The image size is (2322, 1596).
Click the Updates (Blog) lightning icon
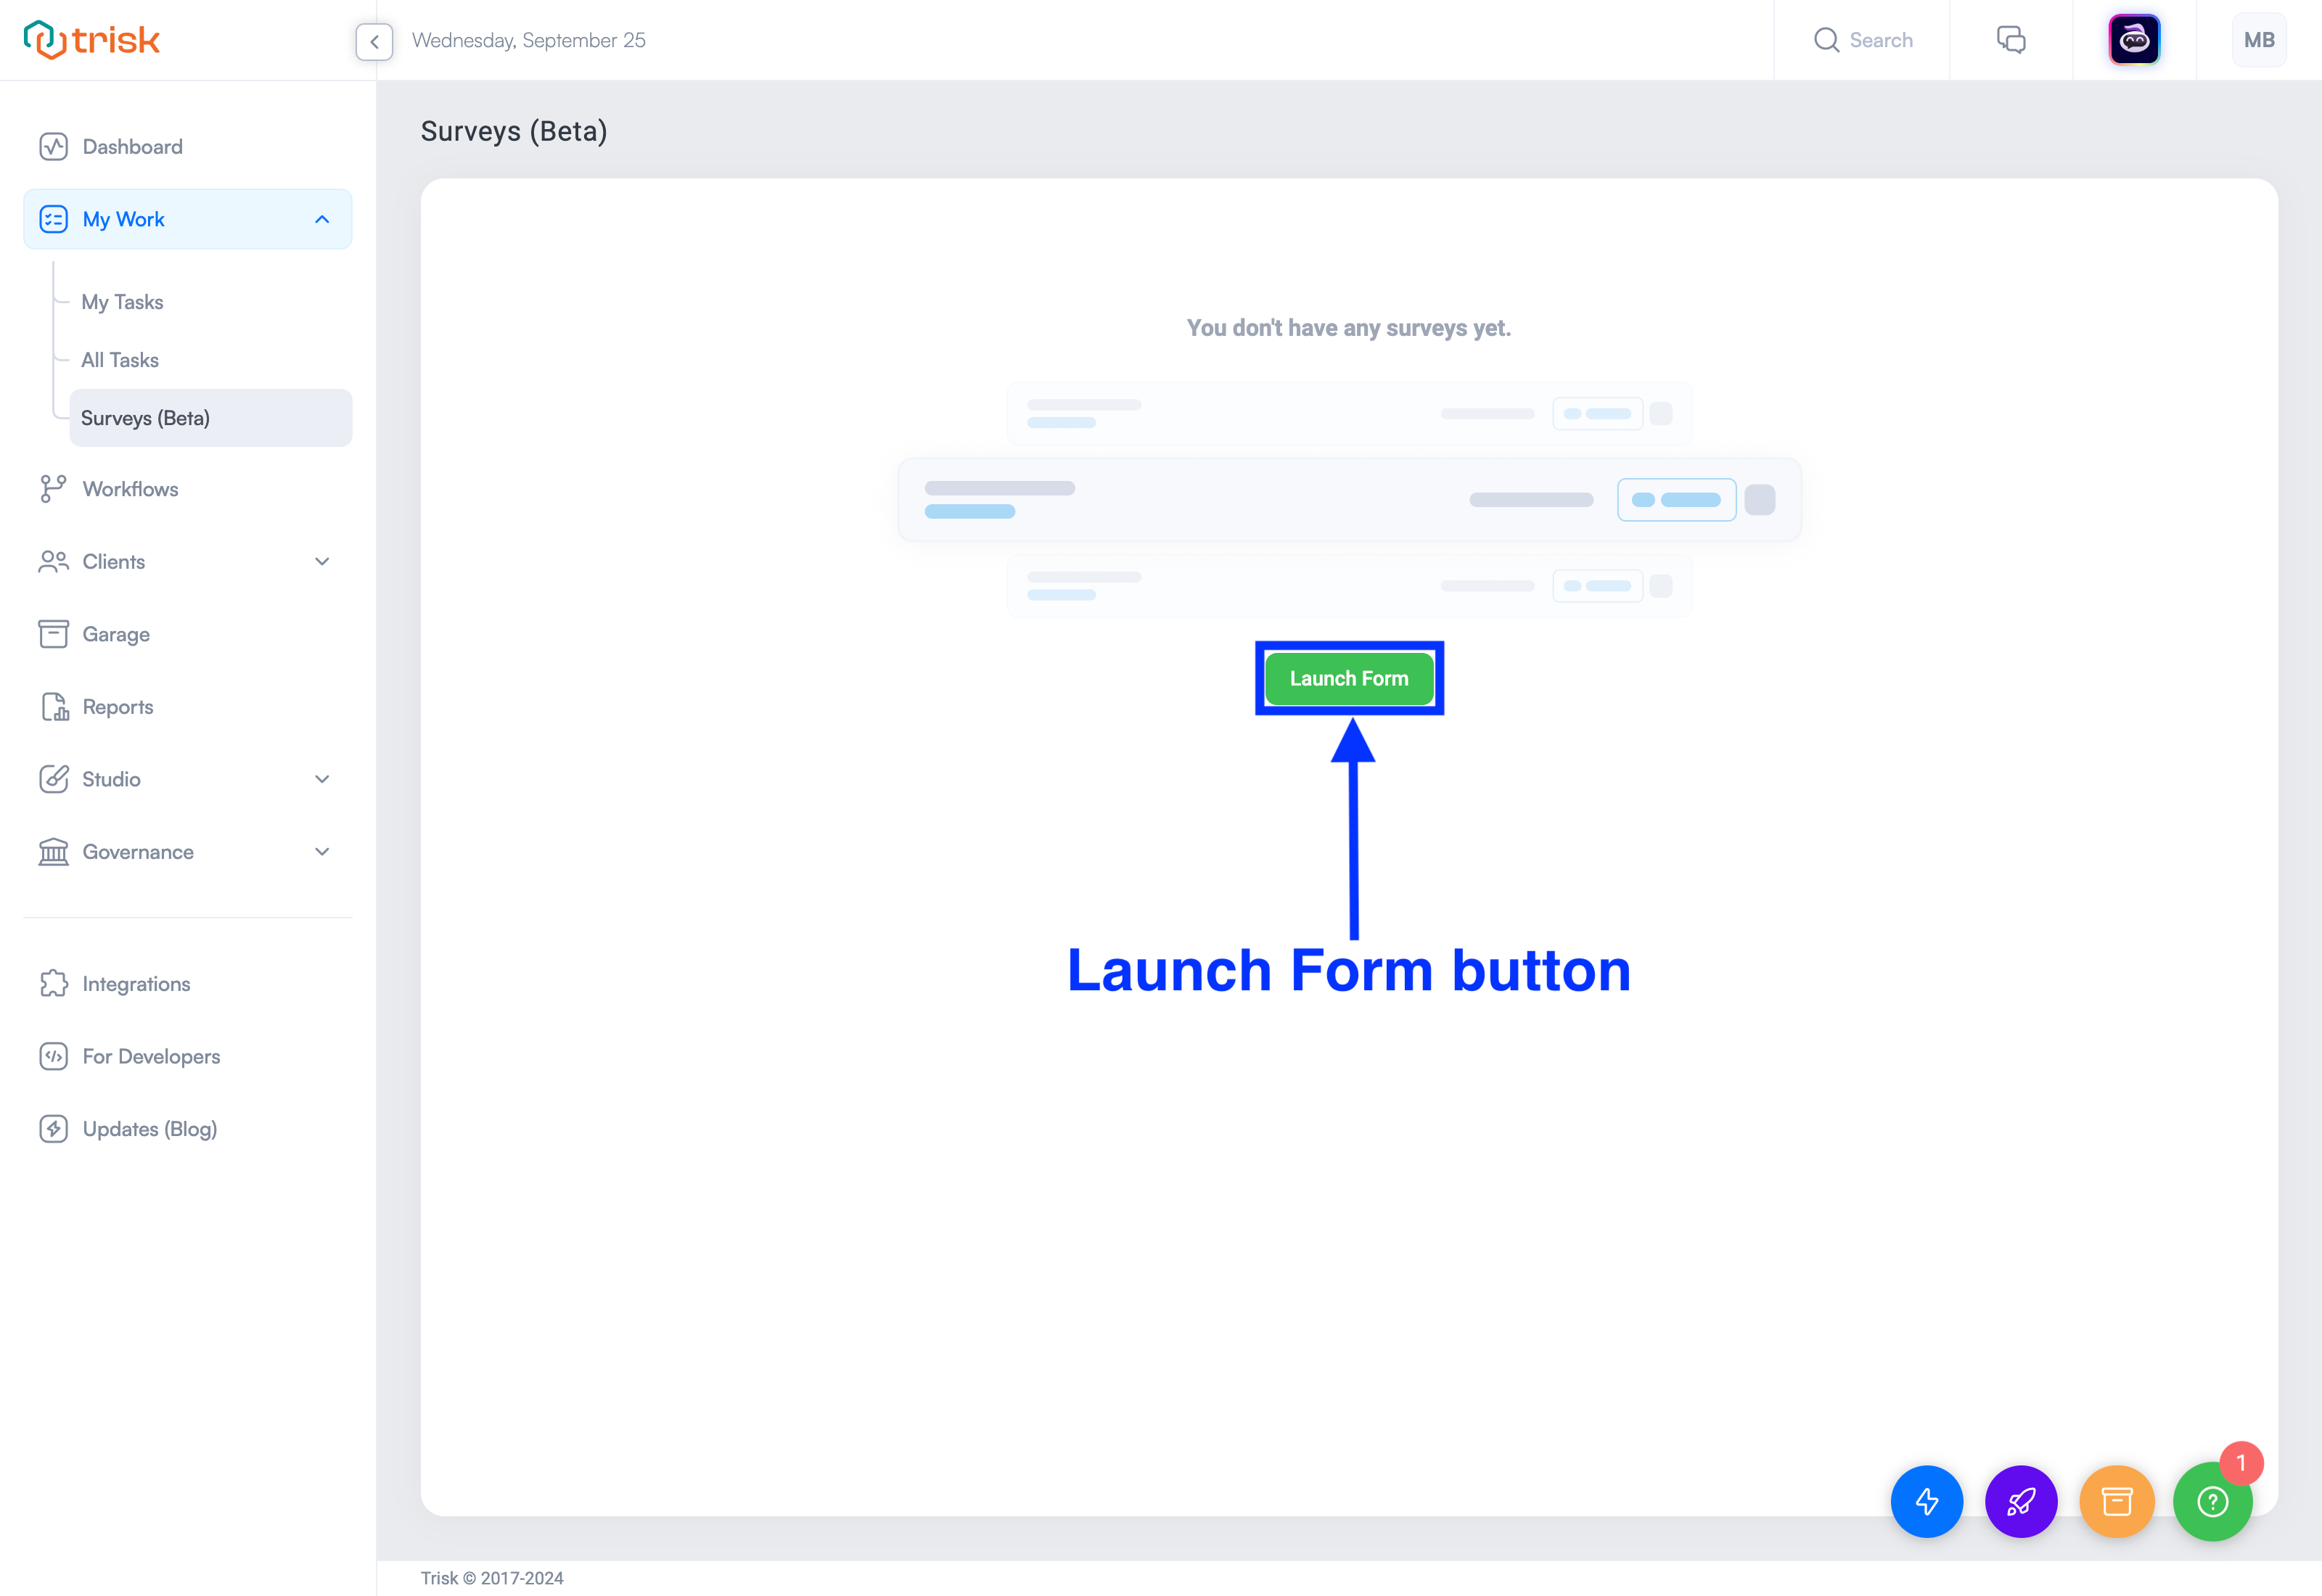(x=54, y=1129)
